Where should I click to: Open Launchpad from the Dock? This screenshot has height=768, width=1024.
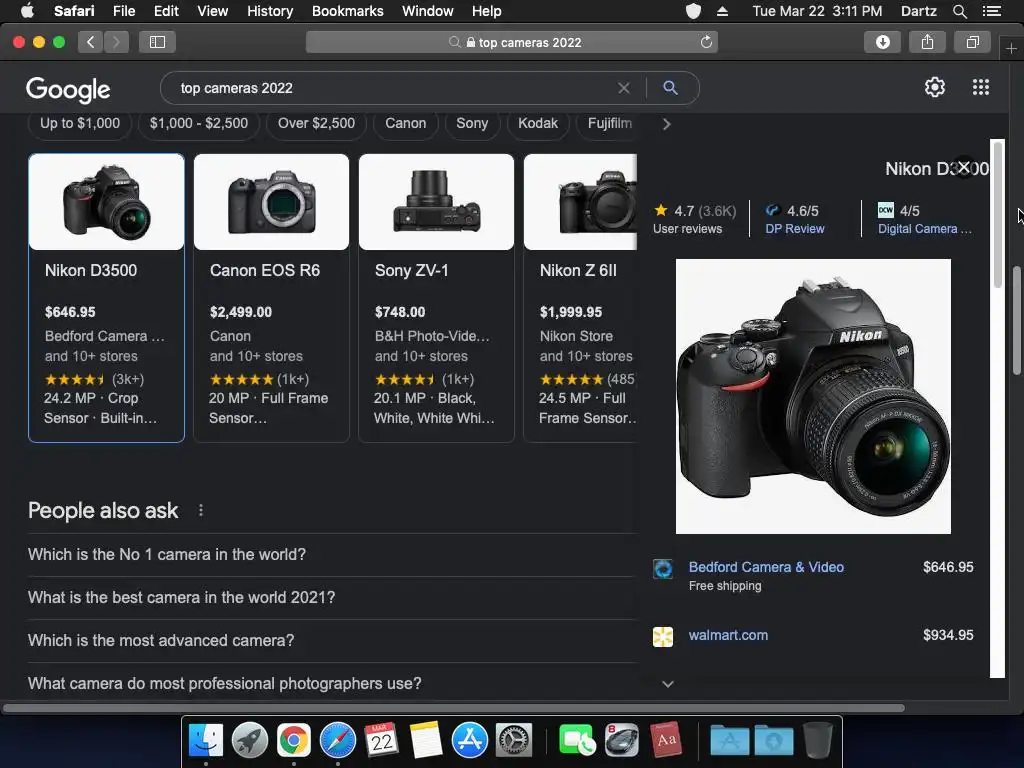pos(249,740)
